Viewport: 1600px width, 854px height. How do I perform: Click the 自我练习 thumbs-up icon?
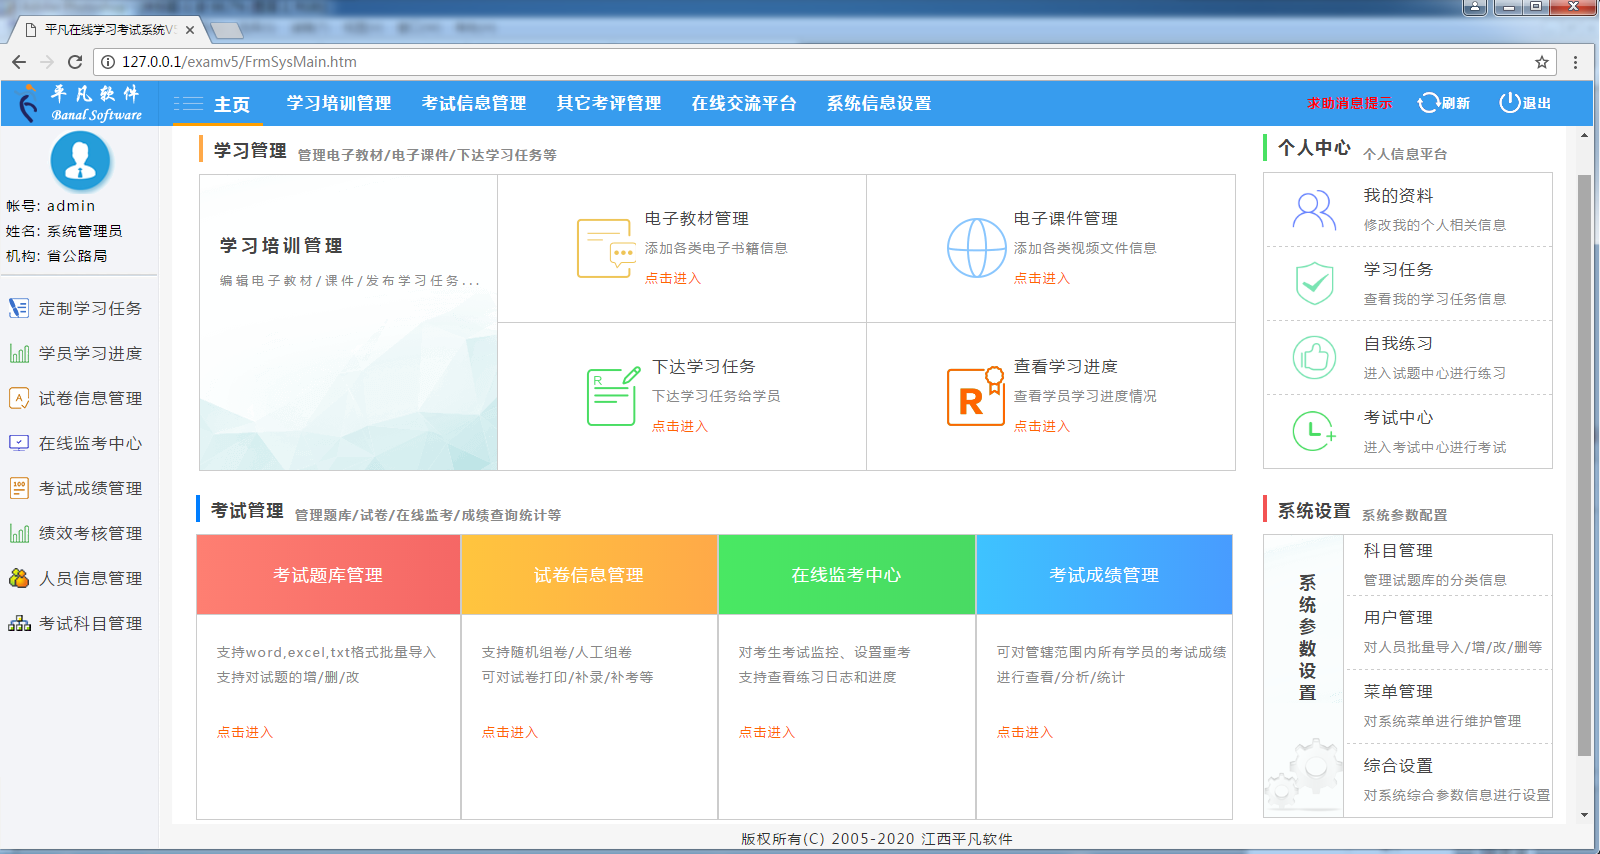click(x=1314, y=357)
